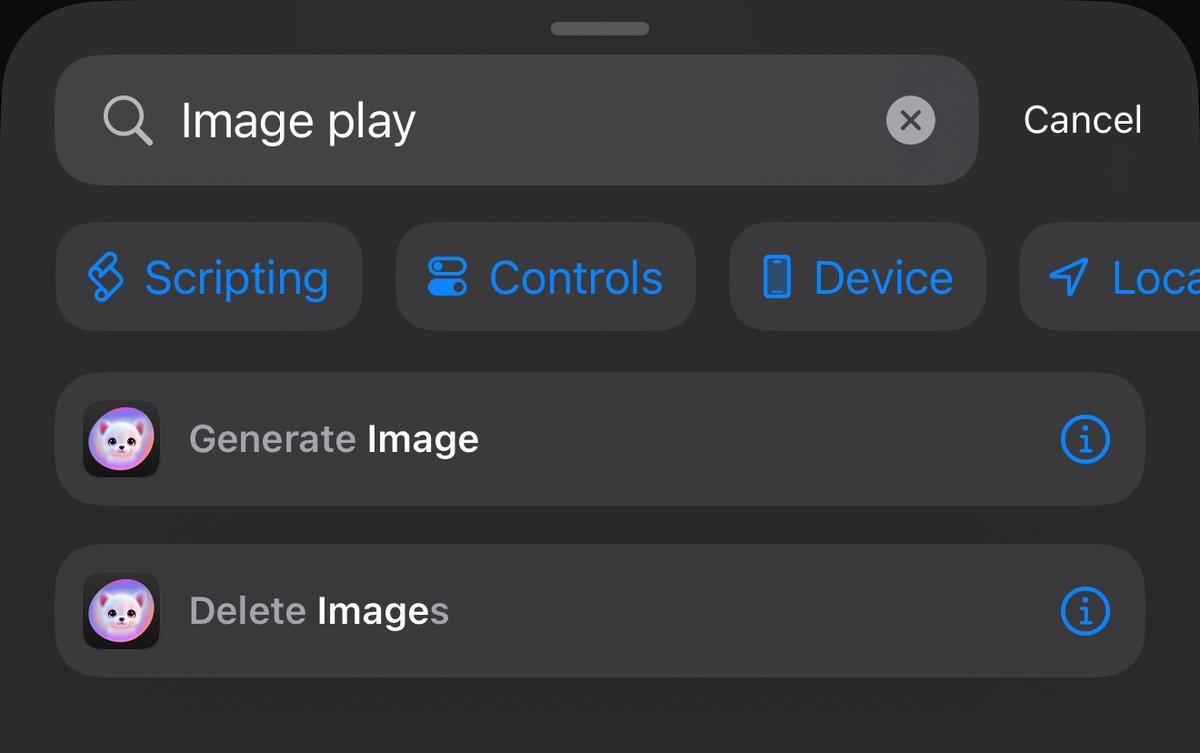This screenshot has width=1200, height=753.
Task: Show info for Delete Images
Action: [x=1085, y=611]
